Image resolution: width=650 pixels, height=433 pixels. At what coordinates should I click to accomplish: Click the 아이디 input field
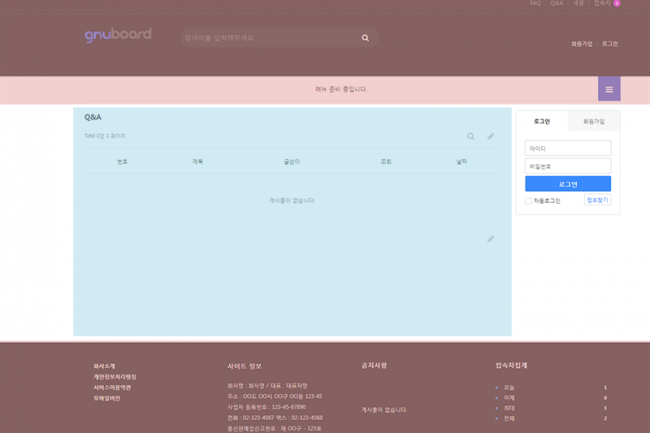(567, 148)
